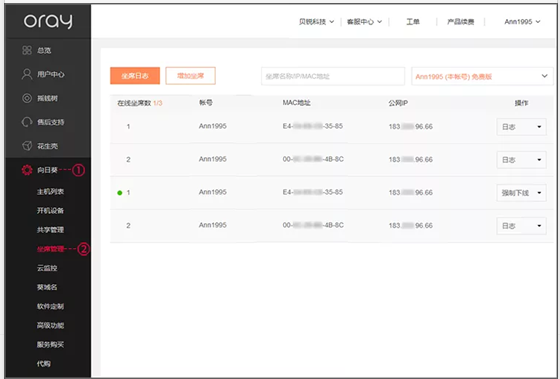The width and height of the screenshot is (560, 379).
Task: Click the 操作 column header
Action: point(521,103)
